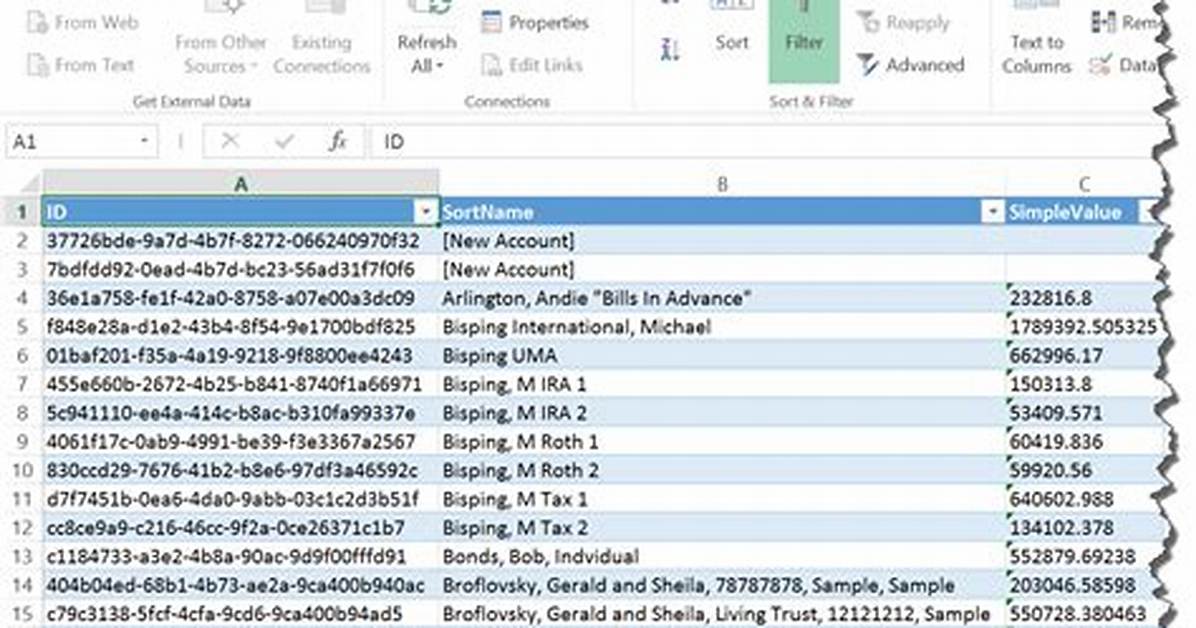The image size is (1196, 628).
Task: Click value cell 662996.17
Action: point(1083,356)
